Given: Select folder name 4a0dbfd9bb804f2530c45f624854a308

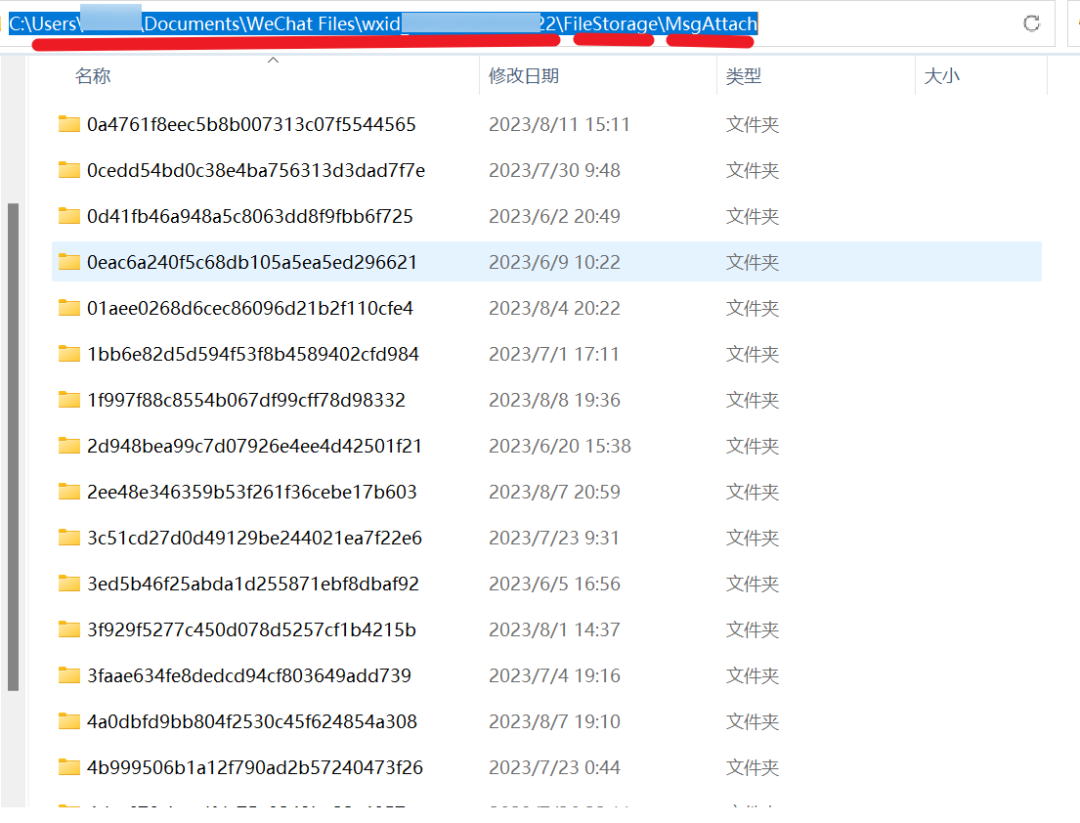Looking at the screenshot, I should [x=252, y=722].
